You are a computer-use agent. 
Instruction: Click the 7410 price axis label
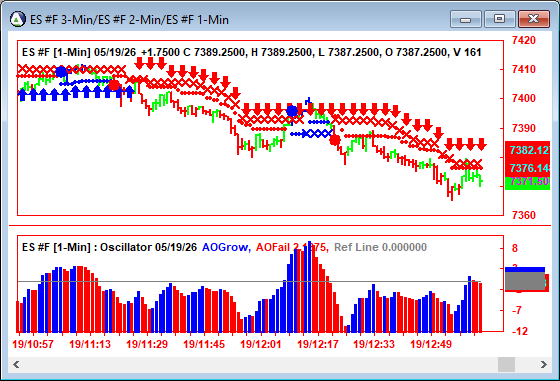tap(524, 69)
